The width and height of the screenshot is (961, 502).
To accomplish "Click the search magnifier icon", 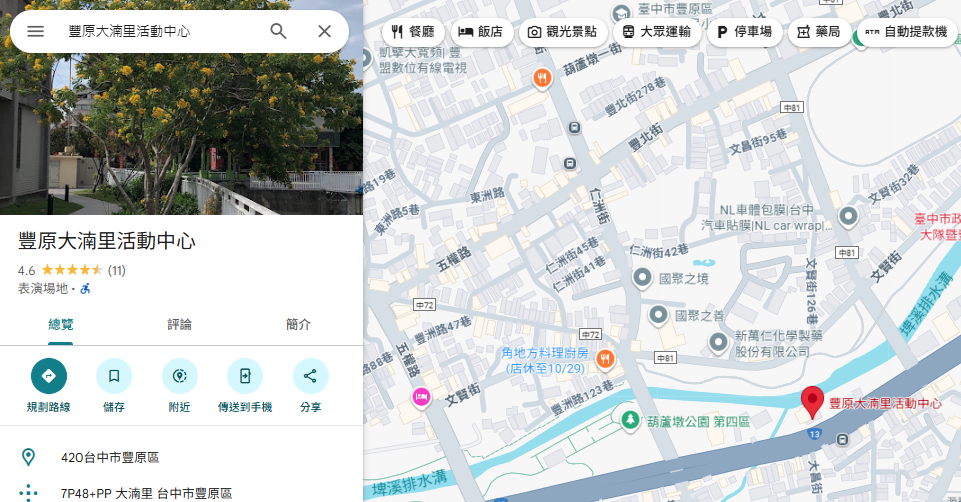I will click(x=279, y=31).
